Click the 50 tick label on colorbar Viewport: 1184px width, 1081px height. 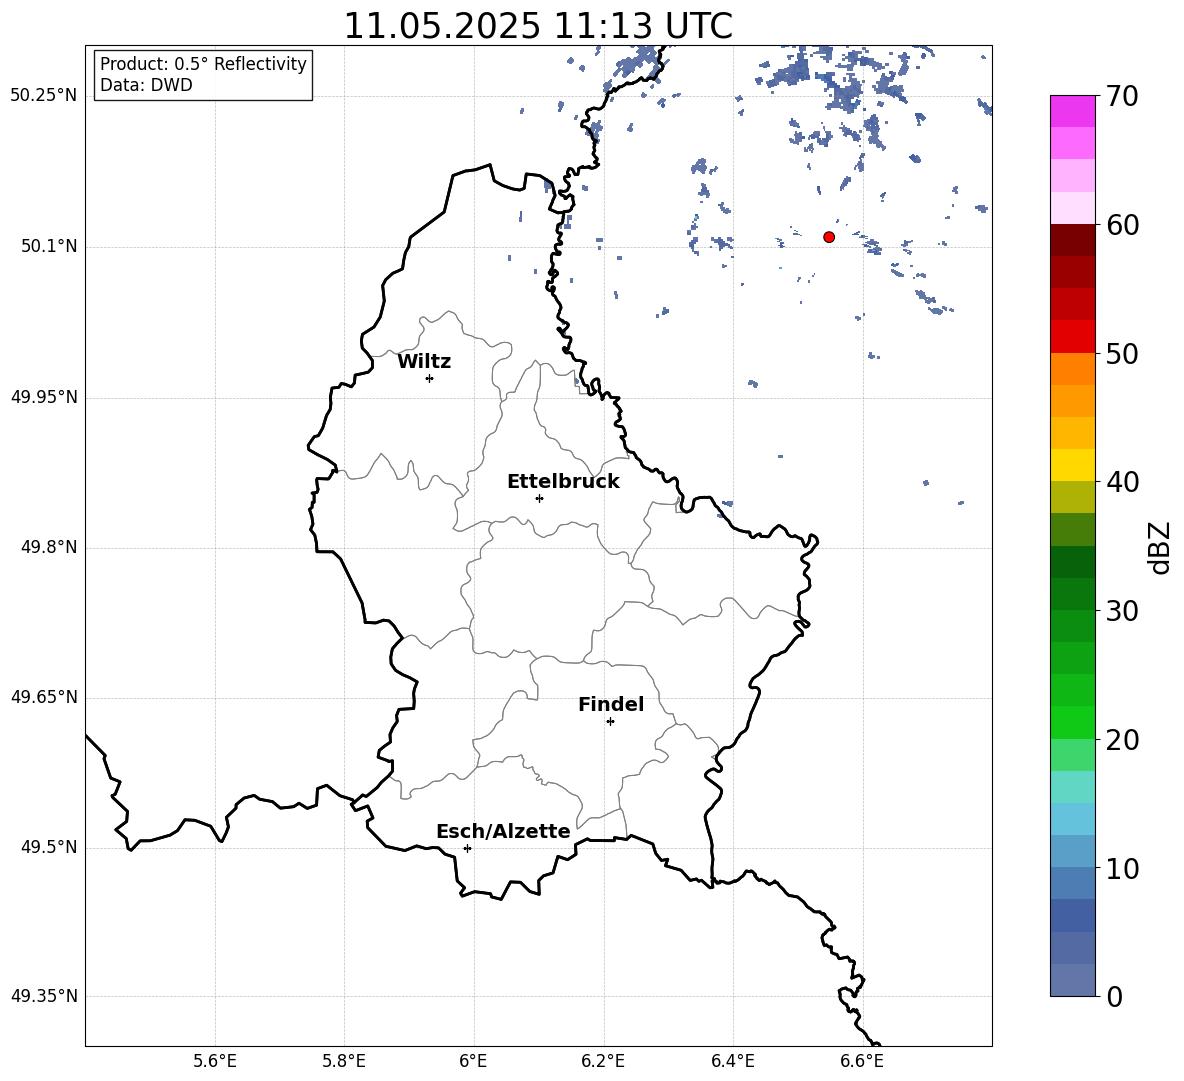tap(1122, 353)
